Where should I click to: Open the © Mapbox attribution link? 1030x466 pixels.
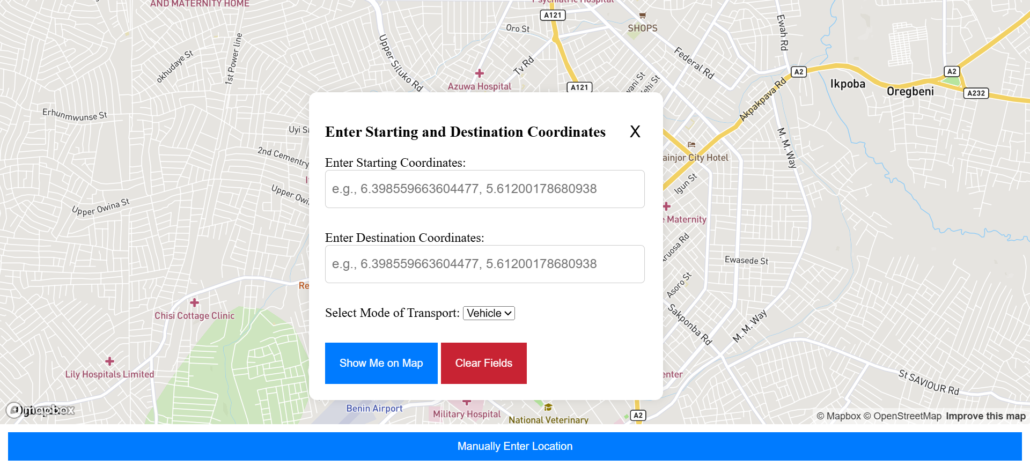click(x=838, y=416)
